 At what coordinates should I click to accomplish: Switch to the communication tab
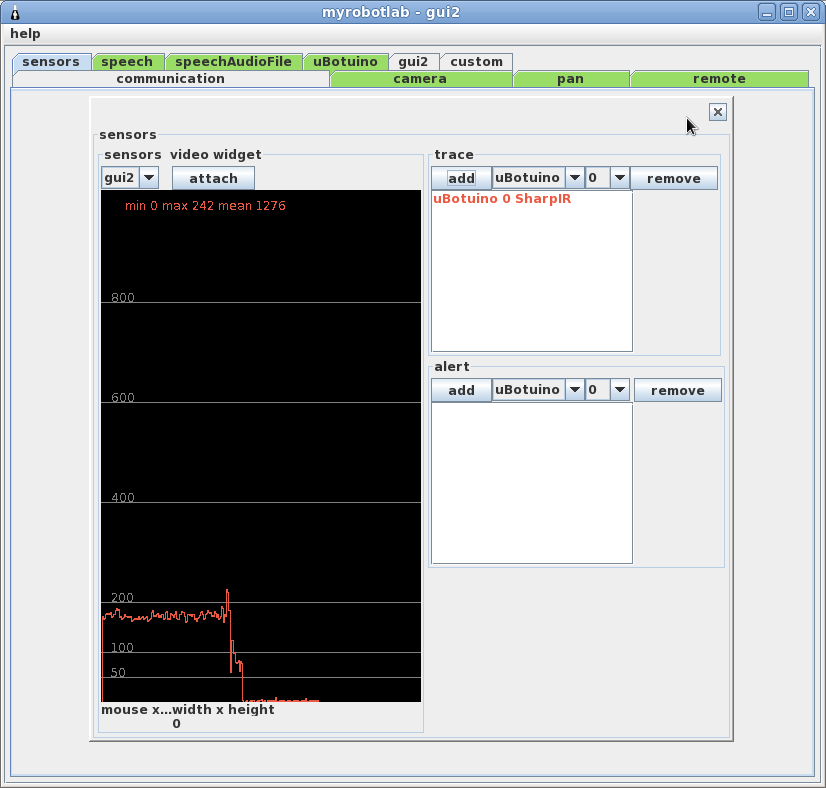pyautogui.click(x=171, y=78)
